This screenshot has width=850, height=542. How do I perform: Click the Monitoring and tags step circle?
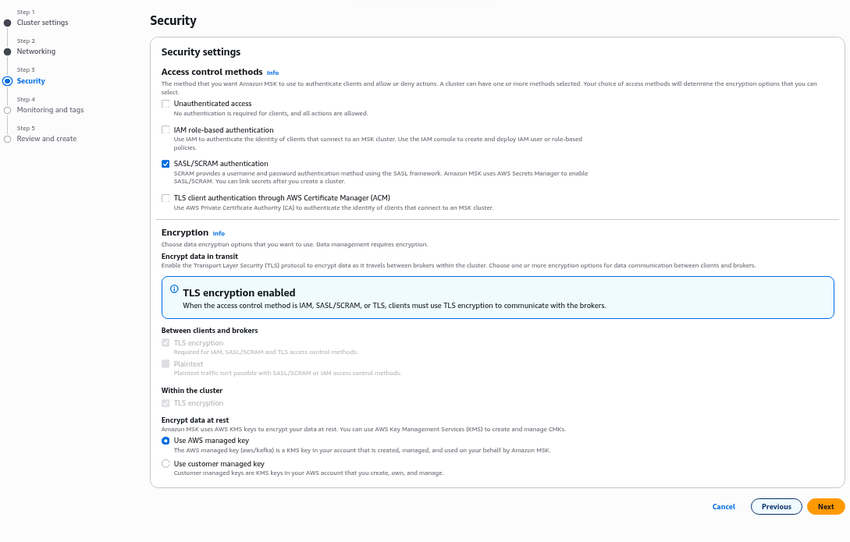coord(8,110)
